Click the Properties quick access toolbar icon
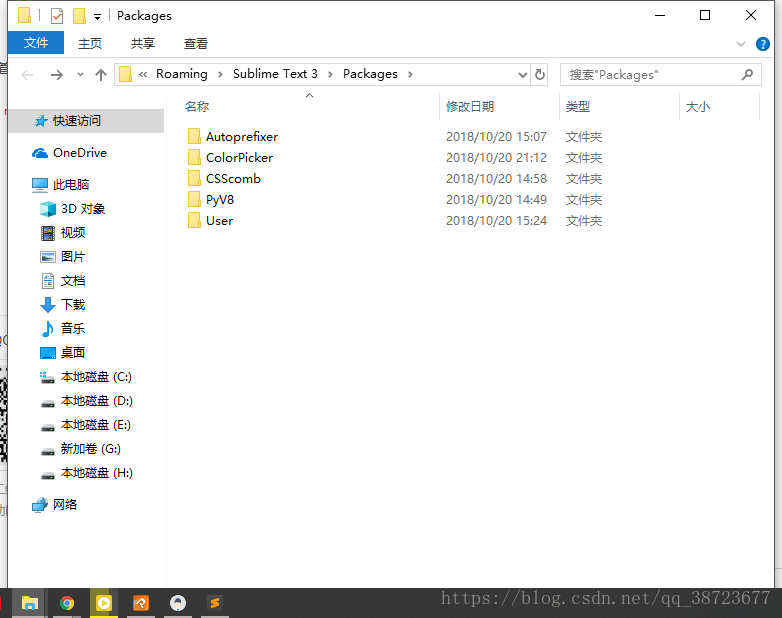The height and width of the screenshot is (618, 782). (x=57, y=16)
